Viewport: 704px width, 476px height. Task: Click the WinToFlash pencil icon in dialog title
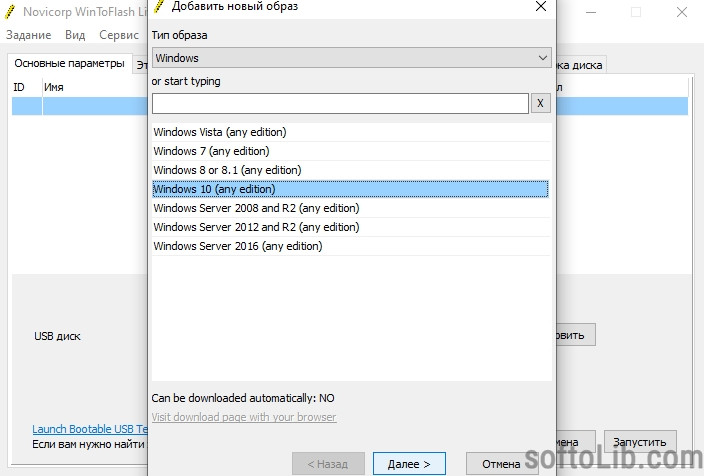(x=159, y=6)
